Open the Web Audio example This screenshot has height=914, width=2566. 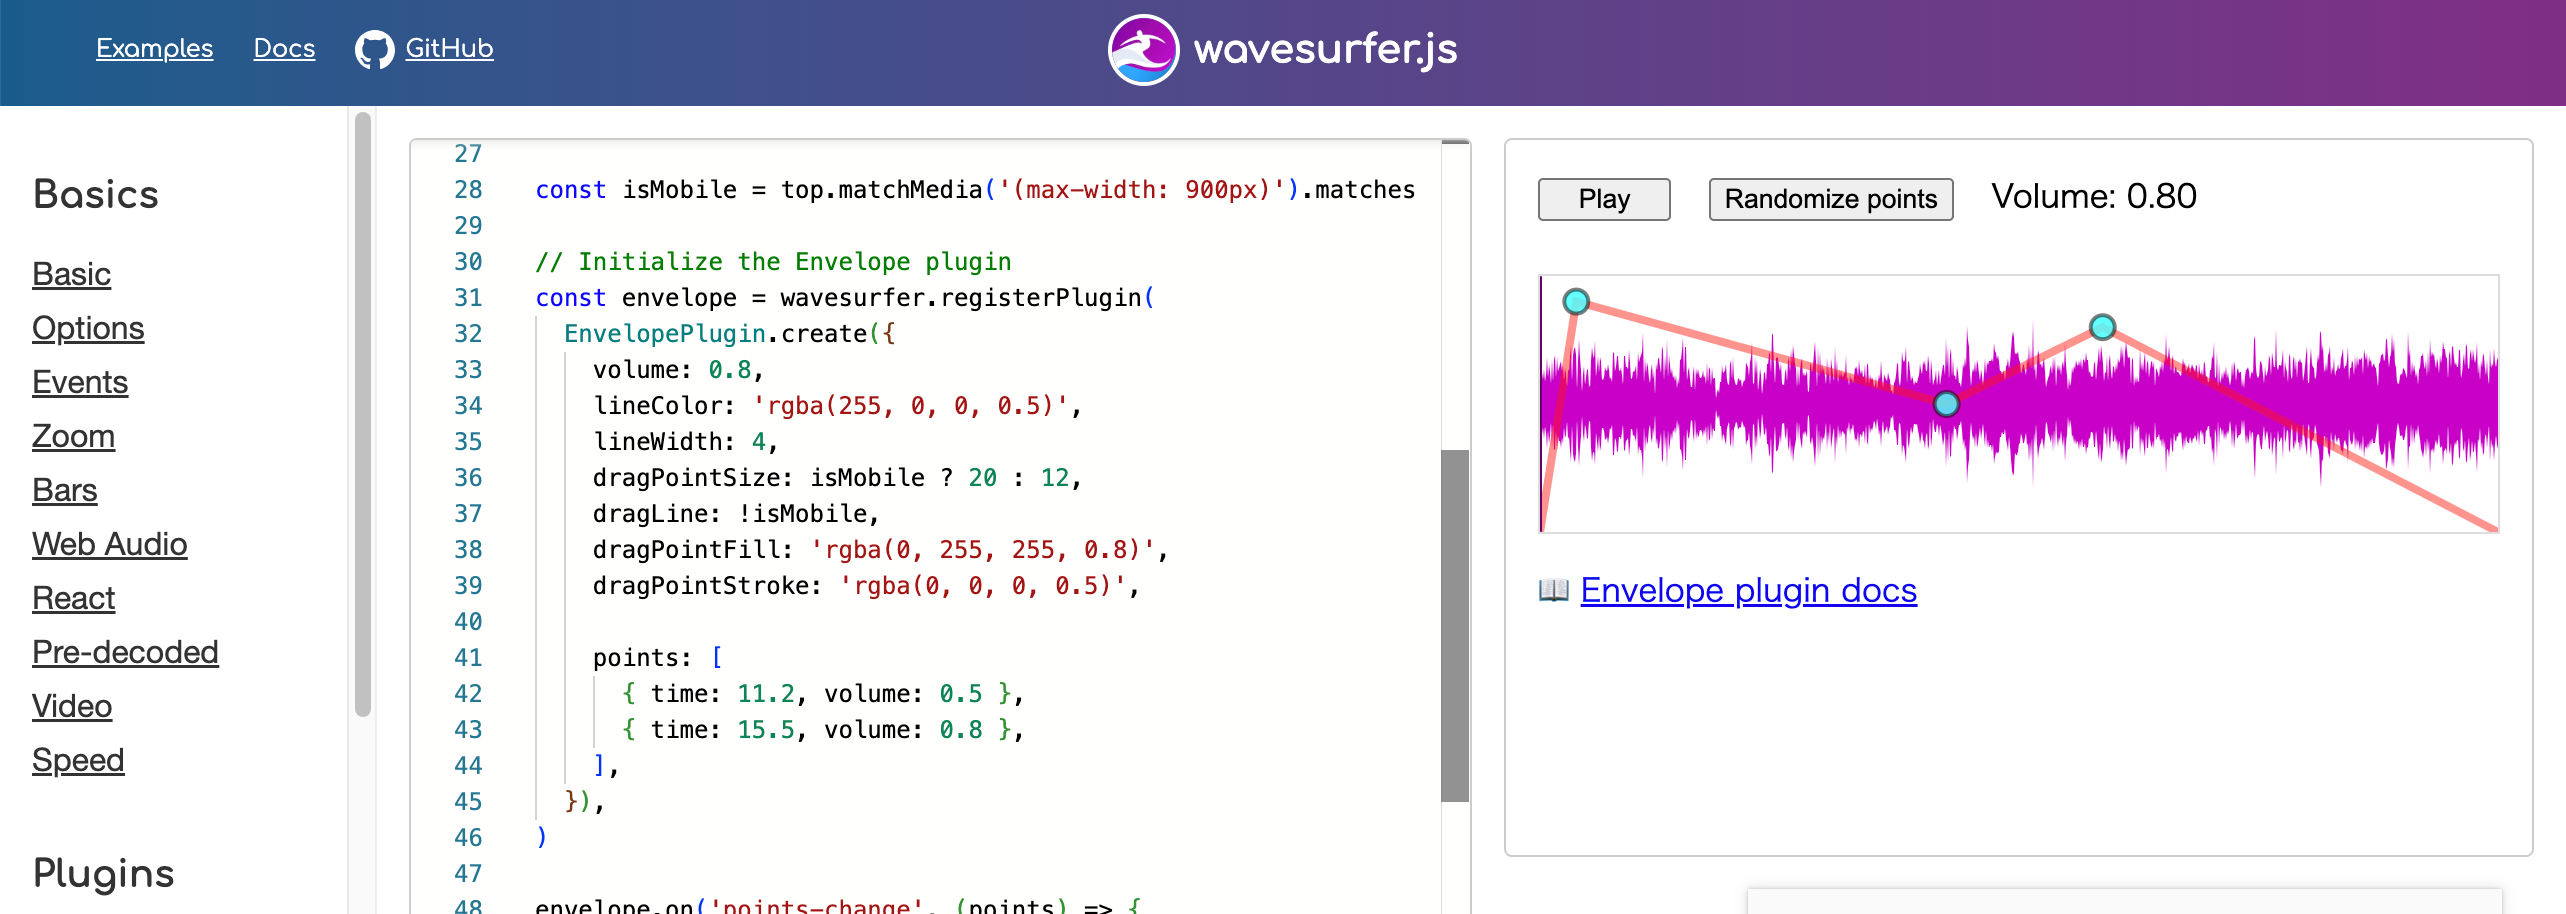110,544
